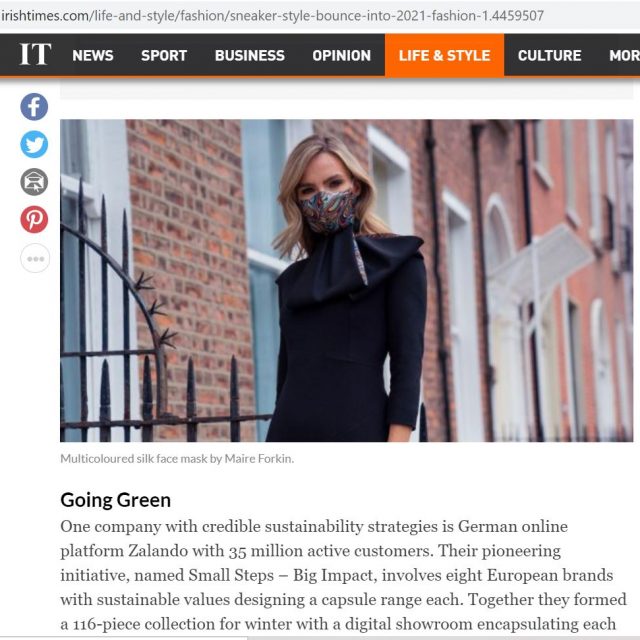Click the Irish Times IT logo
The width and height of the screenshot is (640, 640).
pyautogui.click(x=35, y=54)
